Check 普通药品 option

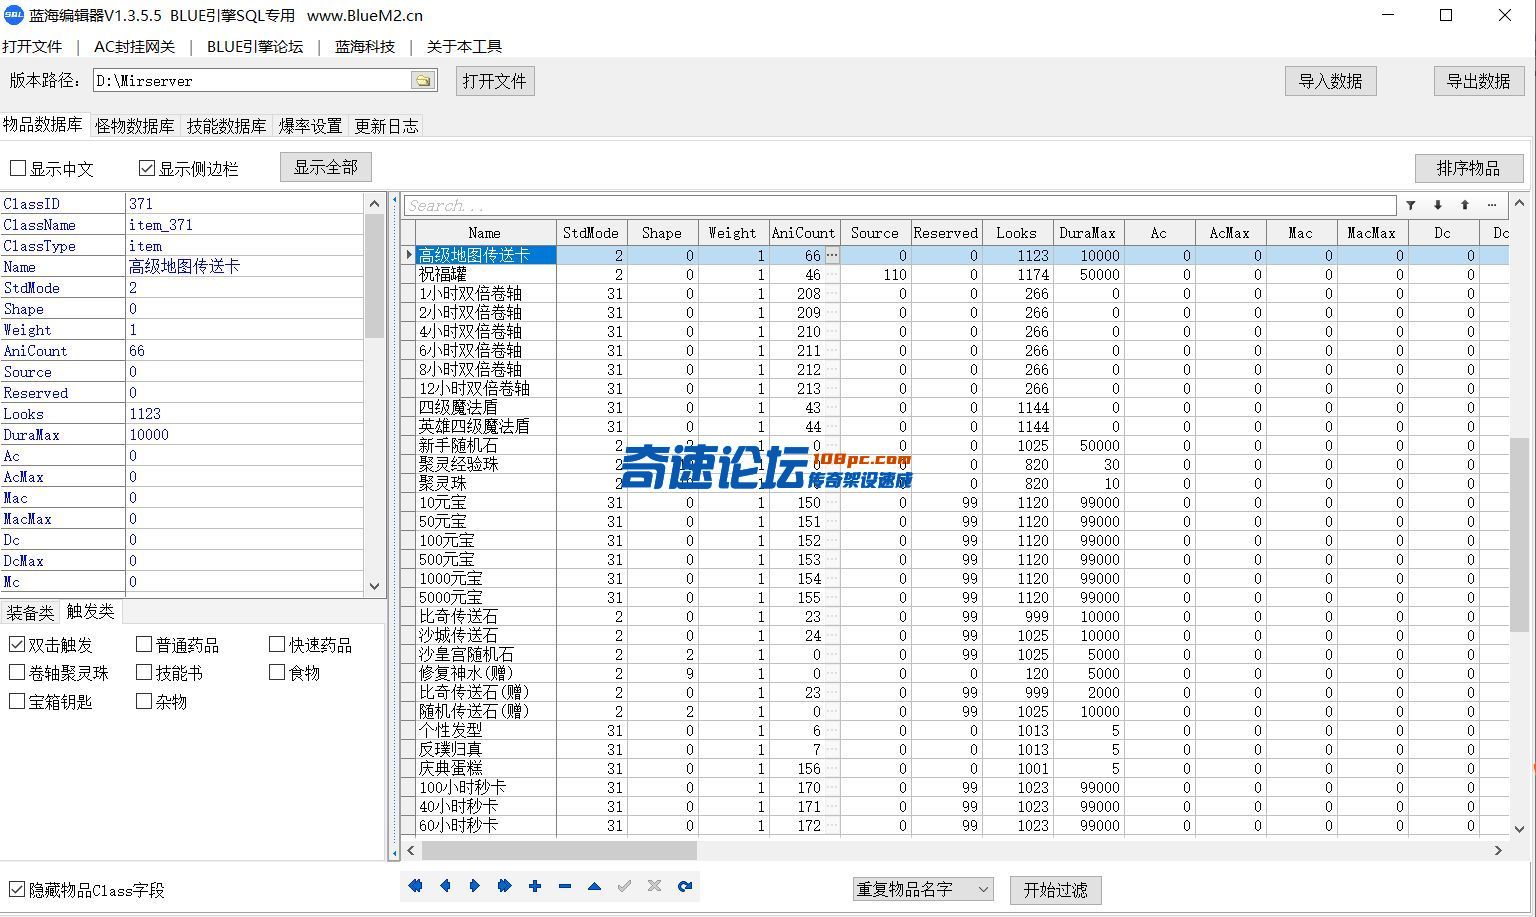[144, 644]
